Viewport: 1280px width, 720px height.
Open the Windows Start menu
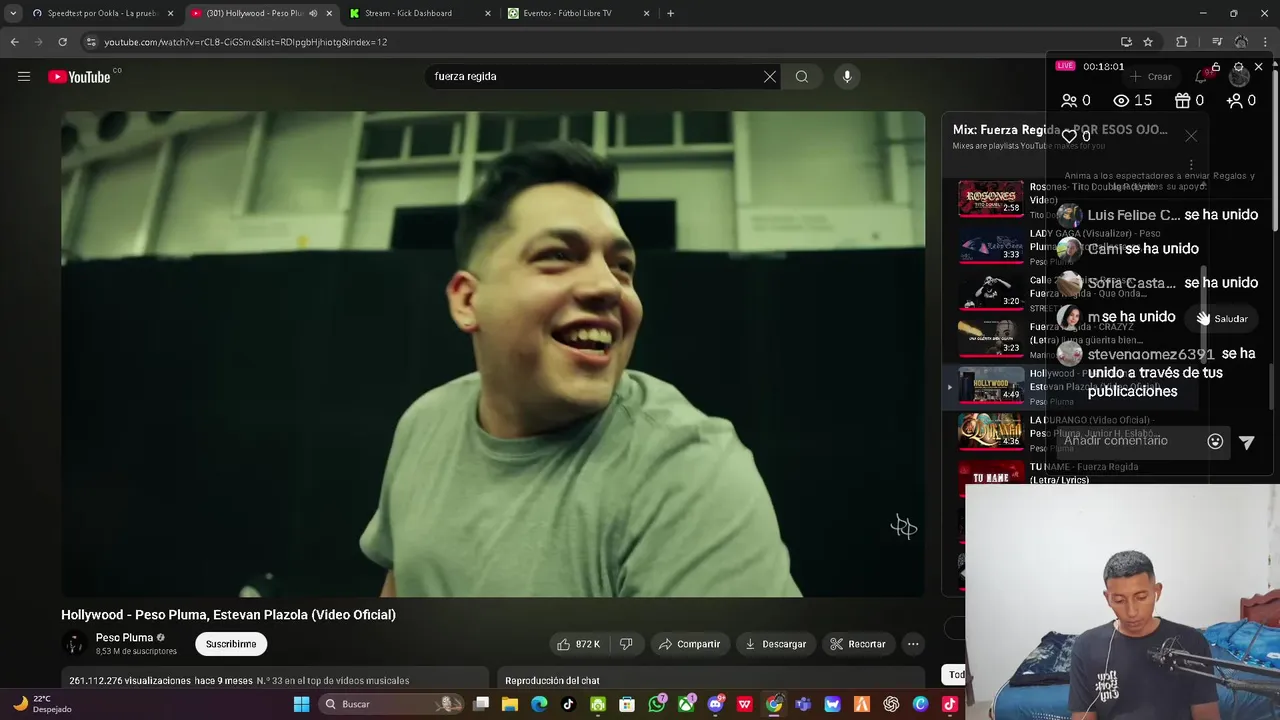[x=301, y=704]
